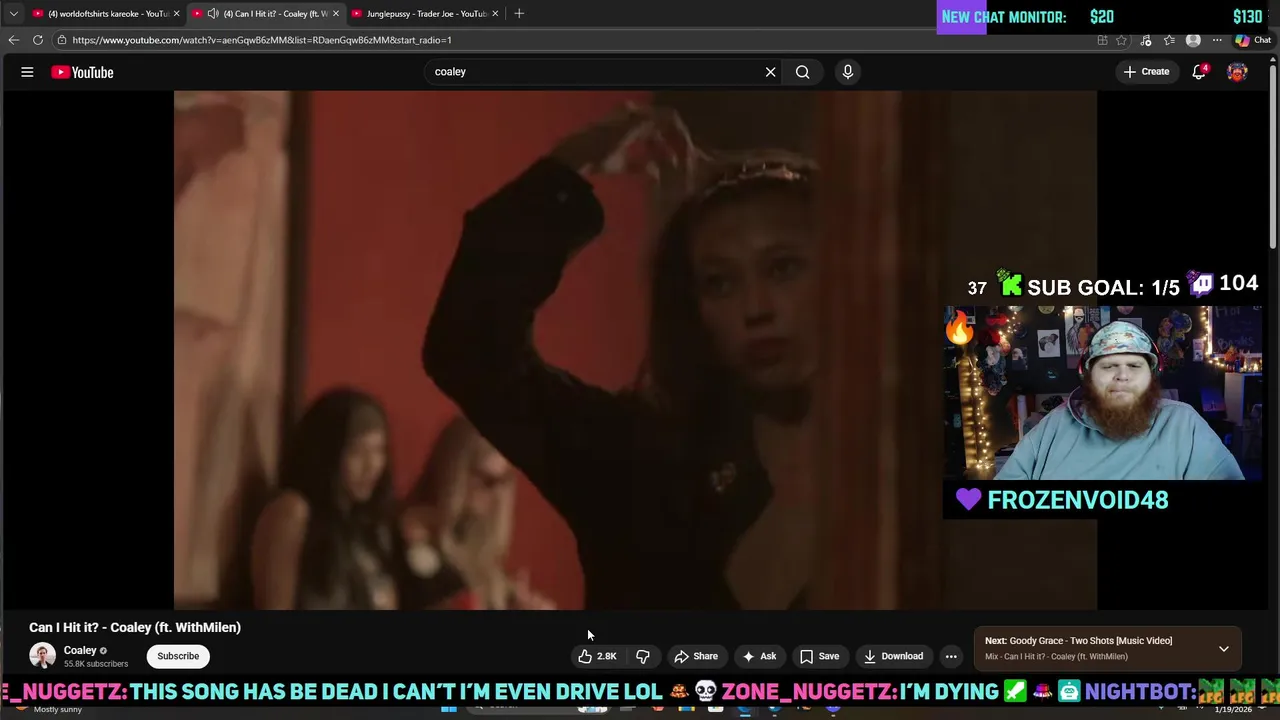Screen dimensions: 1280x720
Task: Clear the search box with the X
Action: coord(770,72)
